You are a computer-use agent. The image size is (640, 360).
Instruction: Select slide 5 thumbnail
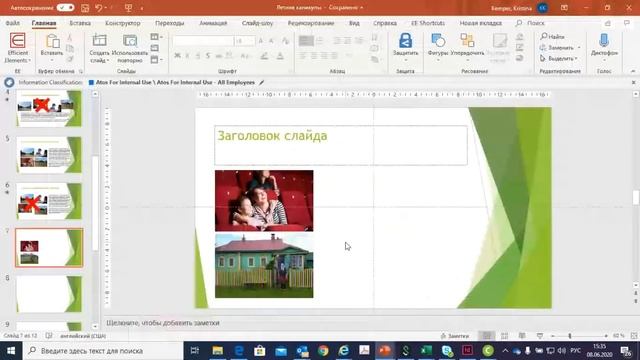49,155
